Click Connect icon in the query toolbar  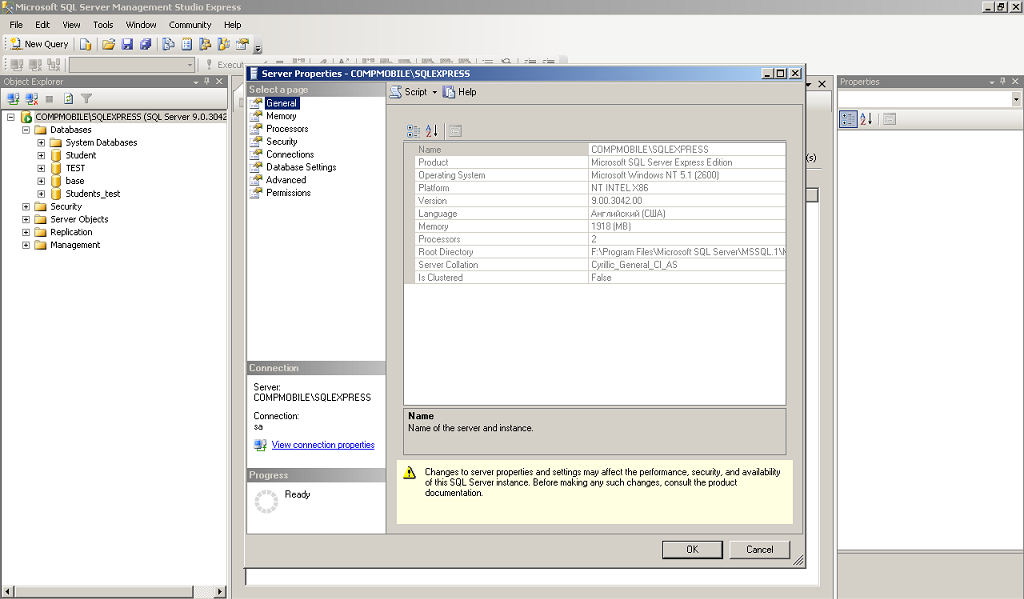point(17,65)
